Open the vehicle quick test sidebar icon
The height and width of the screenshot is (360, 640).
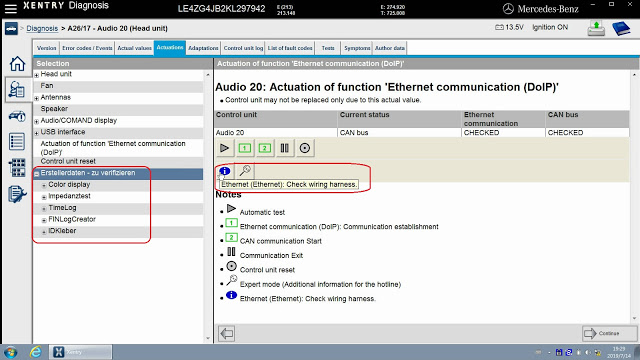point(17,116)
